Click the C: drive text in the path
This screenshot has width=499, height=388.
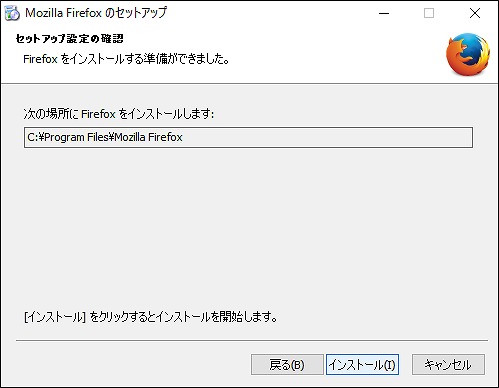pyautogui.click(x=32, y=137)
